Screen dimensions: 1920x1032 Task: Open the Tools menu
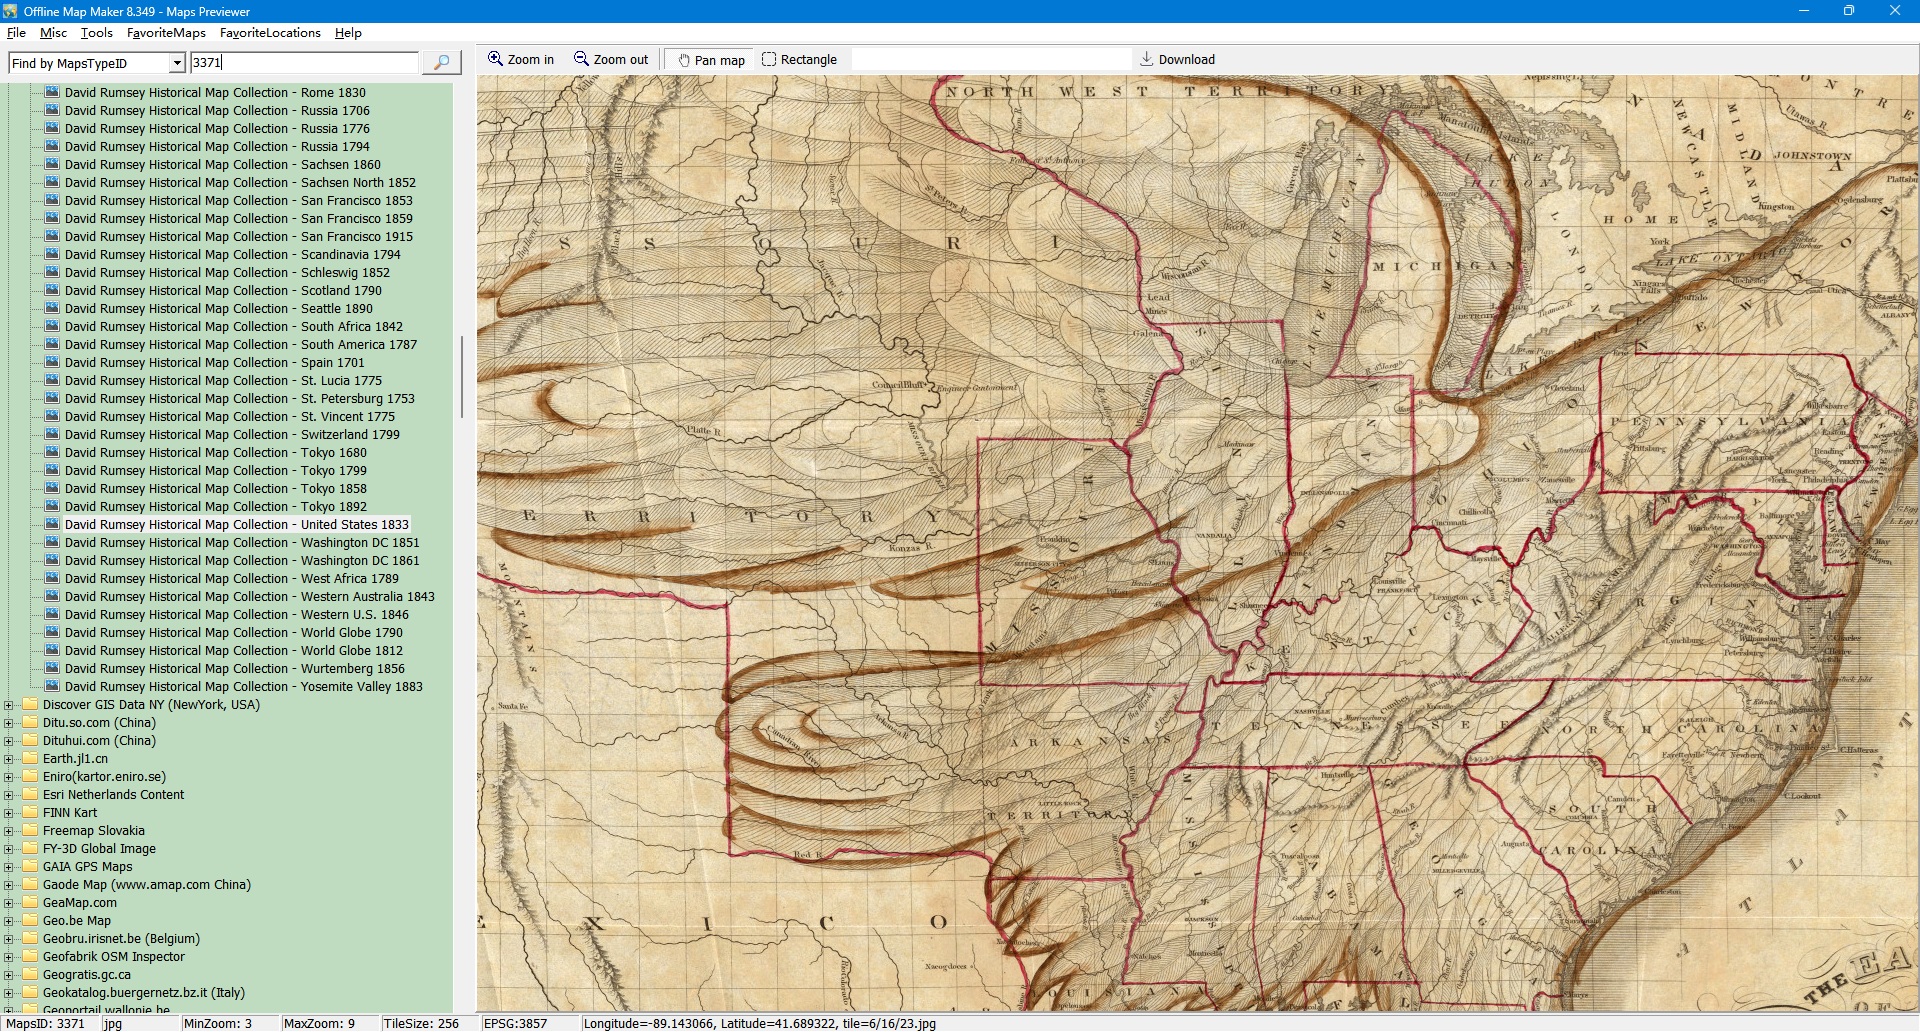(96, 33)
